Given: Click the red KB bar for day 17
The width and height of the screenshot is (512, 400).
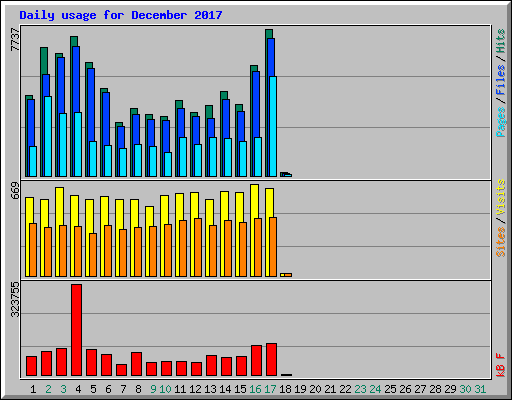Looking at the screenshot, I should (x=271, y=360).
